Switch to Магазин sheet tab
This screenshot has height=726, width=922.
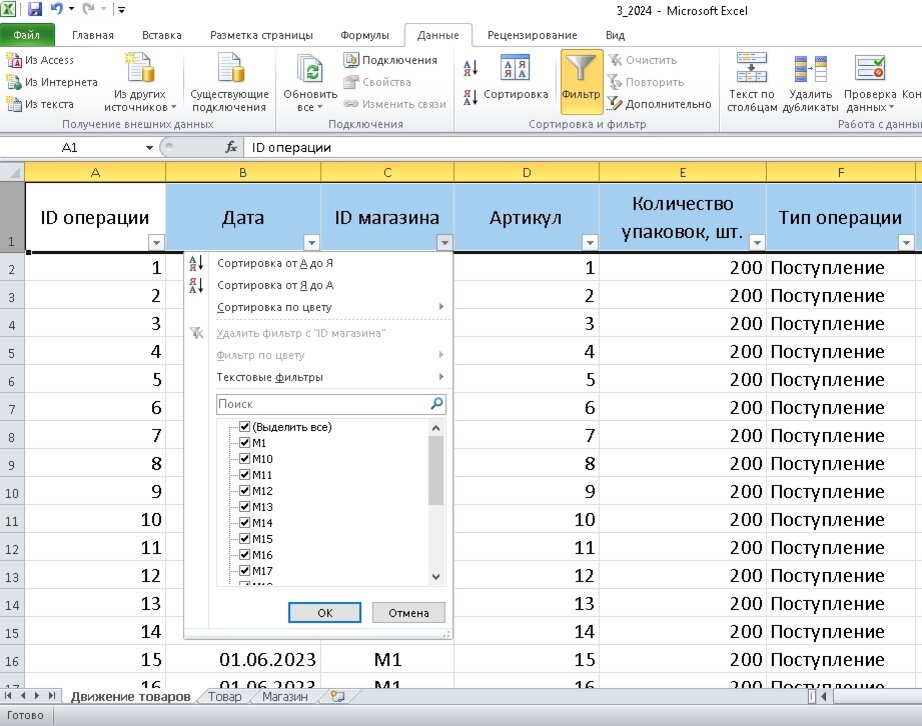click(x=285, y=696)
